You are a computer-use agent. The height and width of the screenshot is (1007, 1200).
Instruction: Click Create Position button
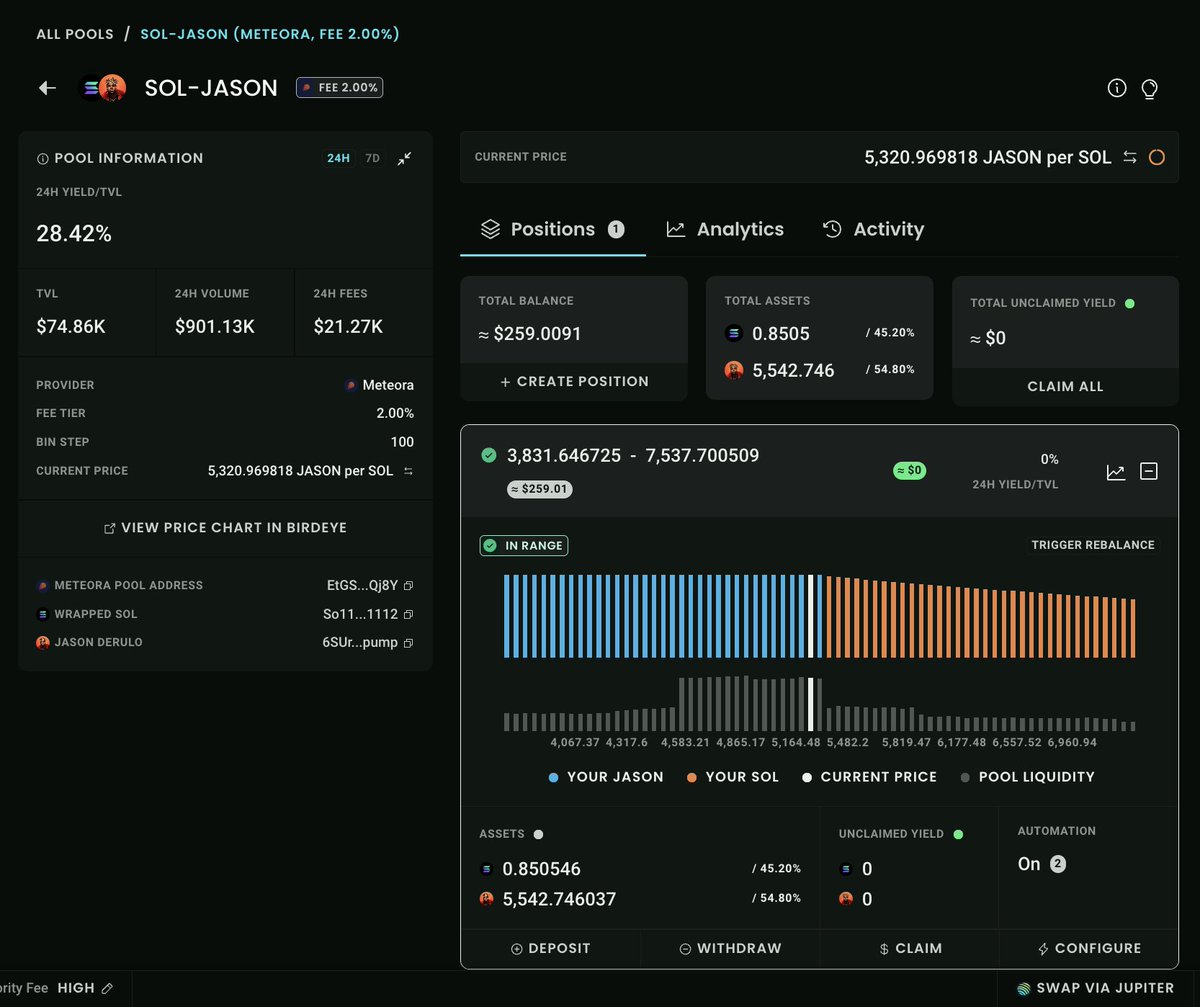[x=574, y=381]
